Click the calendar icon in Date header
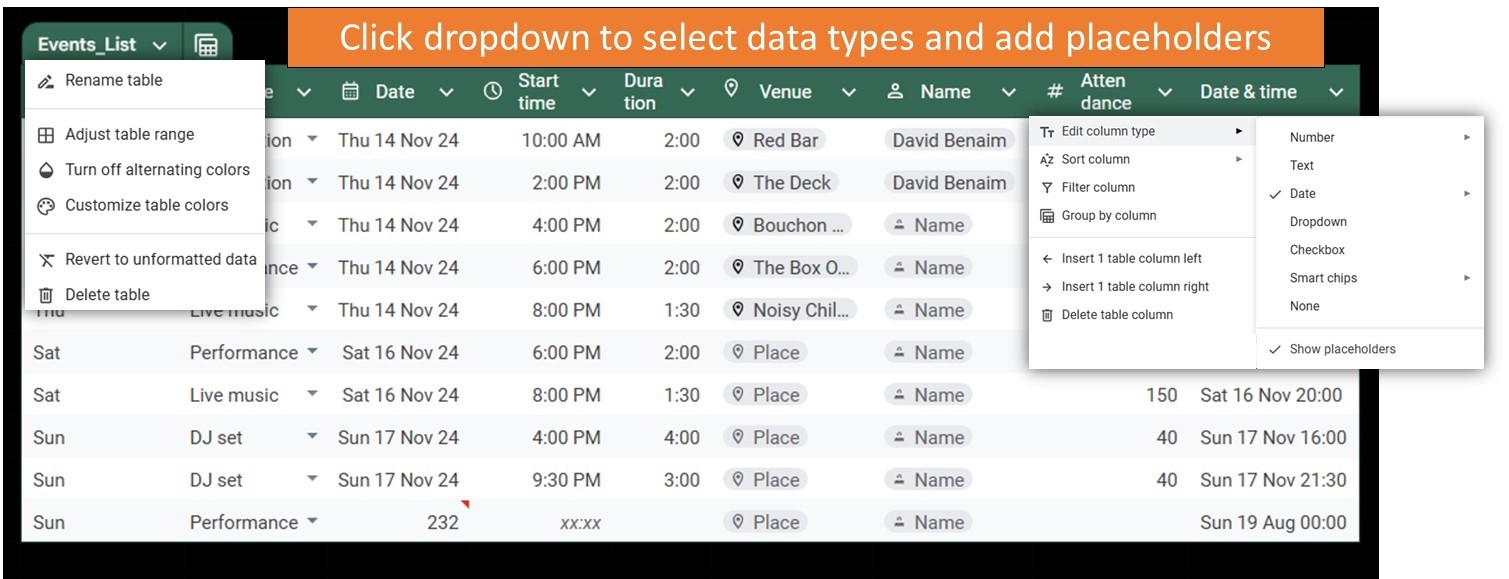 (x=350, y=92)
